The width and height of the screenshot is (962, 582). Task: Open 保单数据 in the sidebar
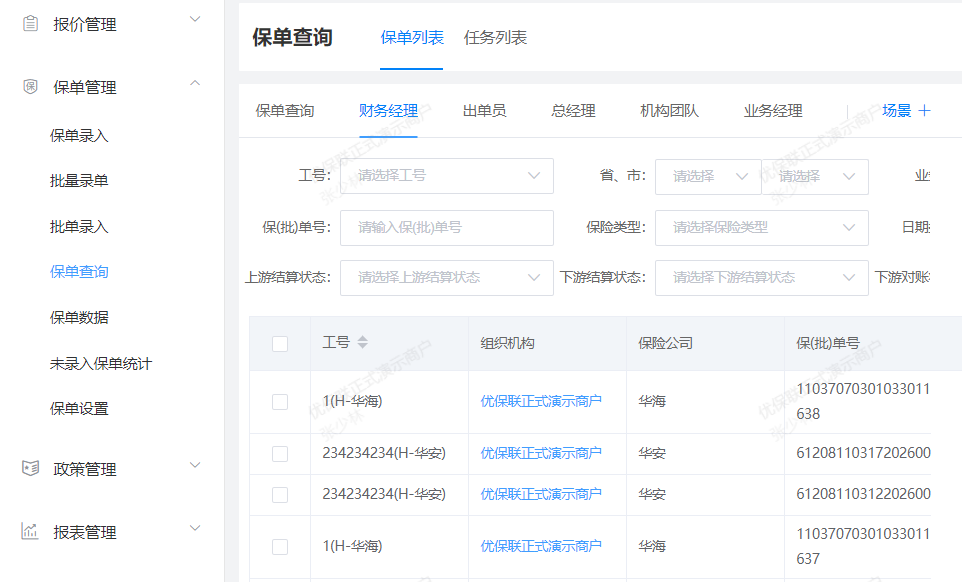tap(79, 318)
